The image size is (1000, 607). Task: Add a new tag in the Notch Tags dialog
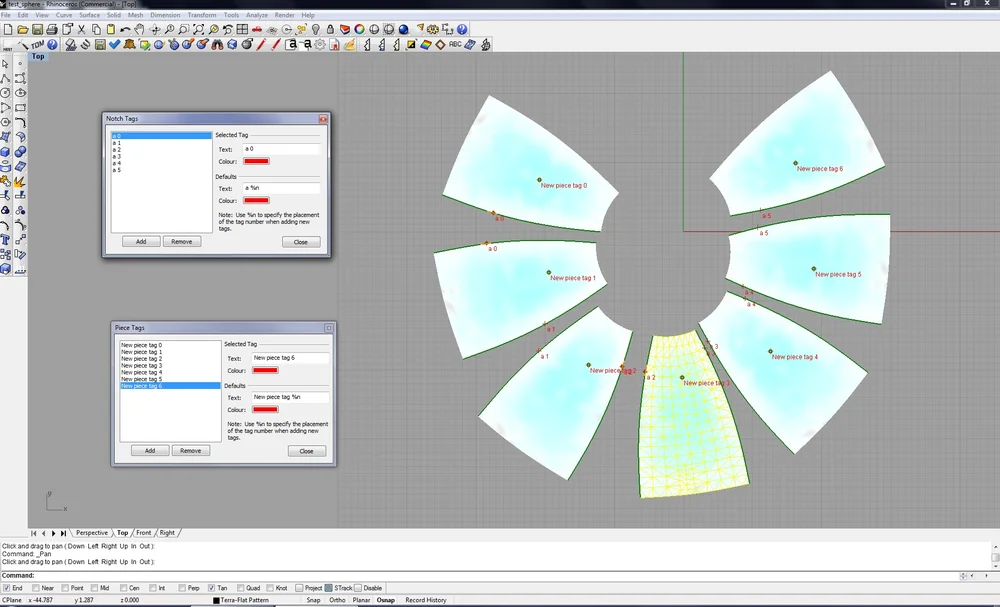(x=141, y=241)
